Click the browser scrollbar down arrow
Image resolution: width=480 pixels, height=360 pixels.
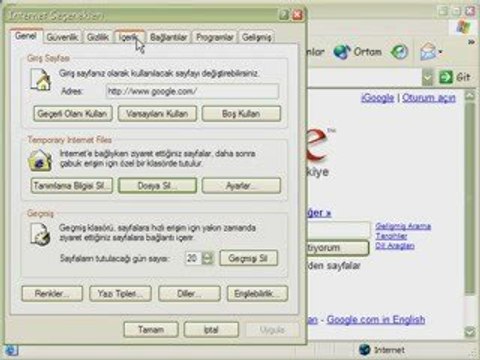(x=470, y=332)
